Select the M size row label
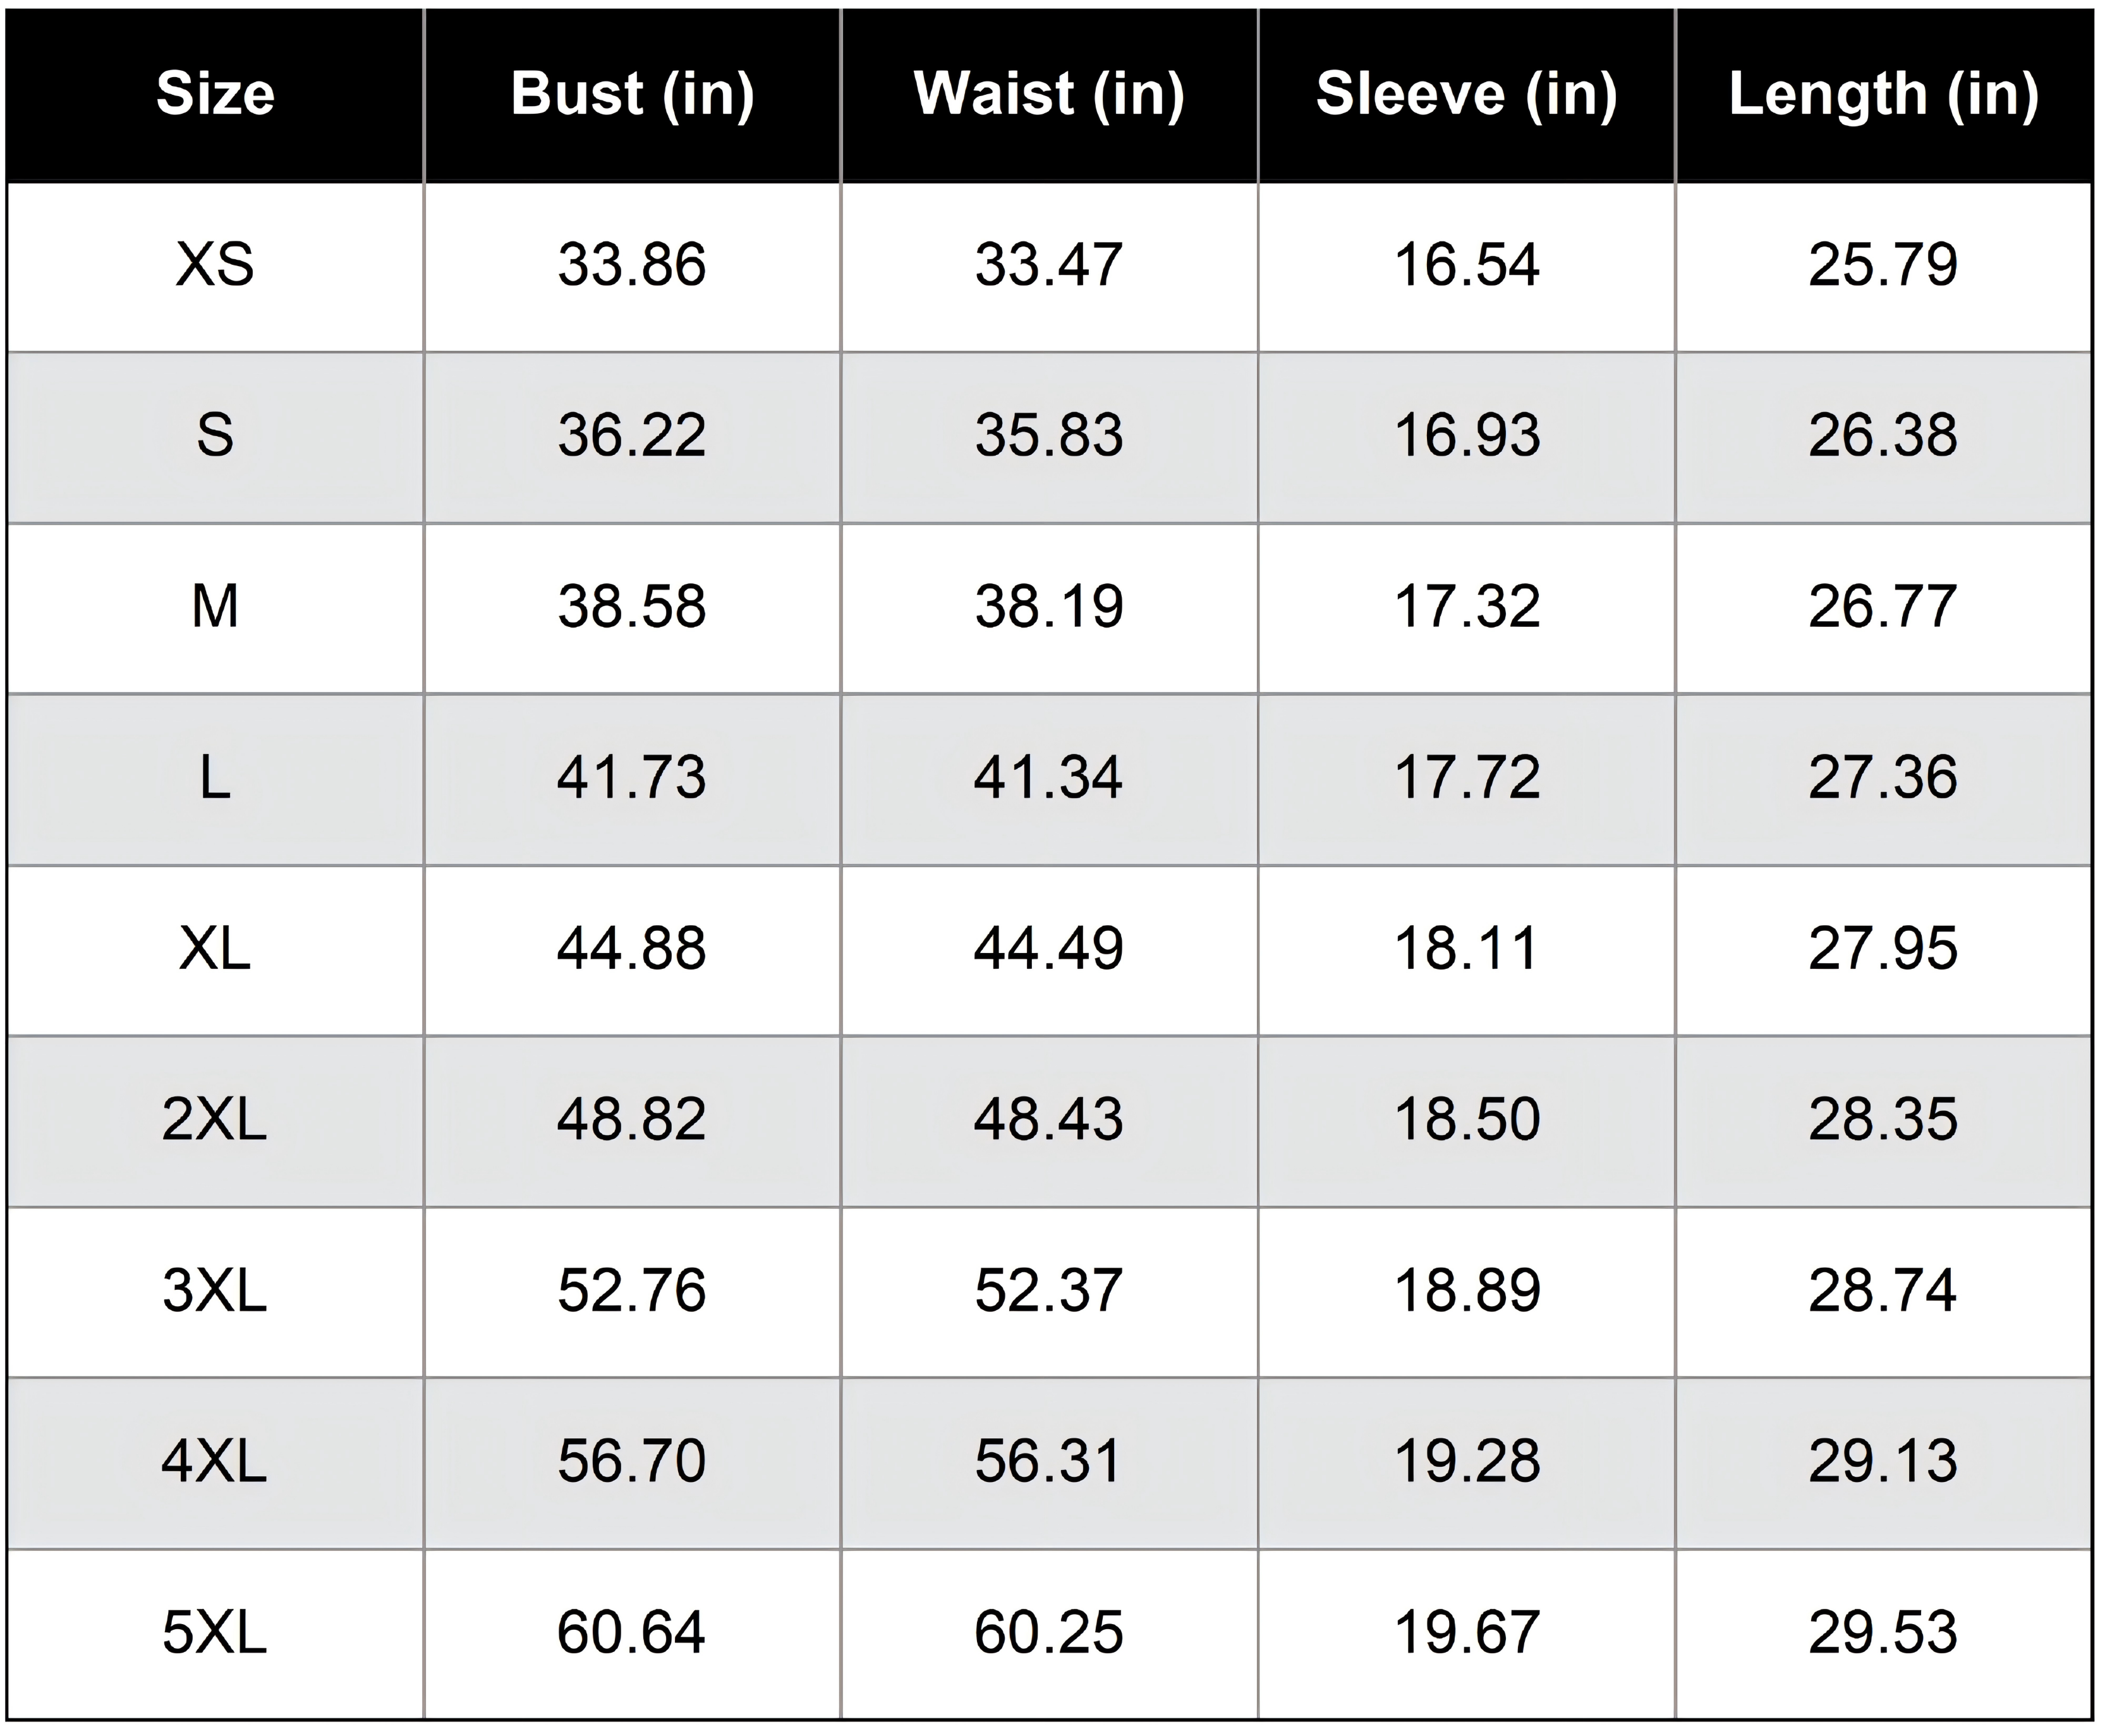 click(x=215, y=608)
